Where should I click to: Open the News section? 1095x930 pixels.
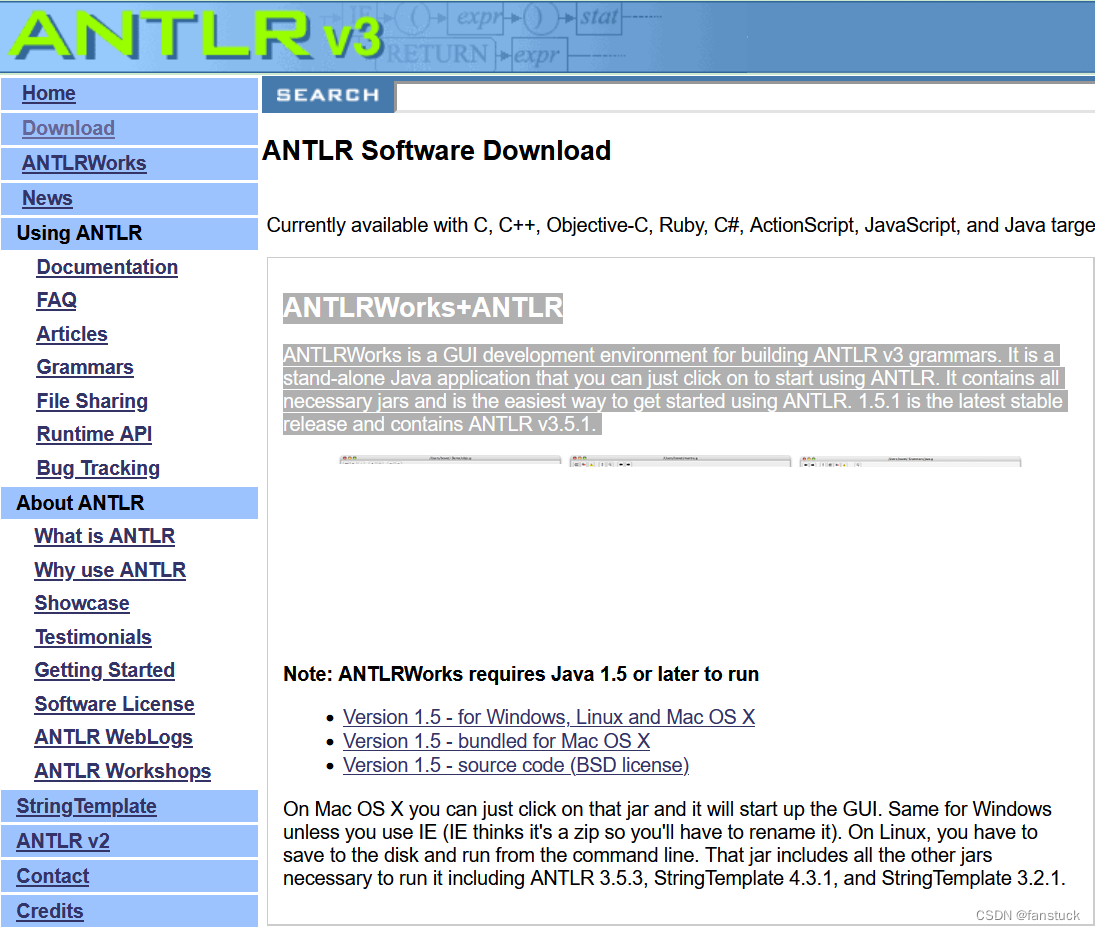coord(47,198)
